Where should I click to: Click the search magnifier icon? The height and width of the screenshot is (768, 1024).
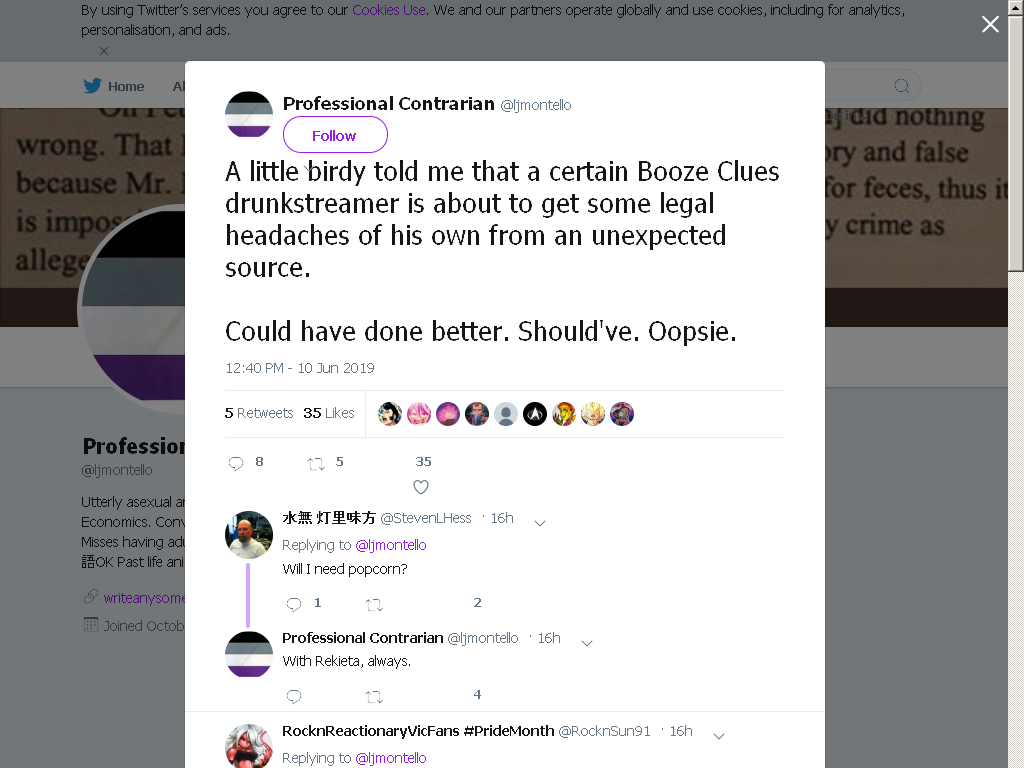pos(902,86)
